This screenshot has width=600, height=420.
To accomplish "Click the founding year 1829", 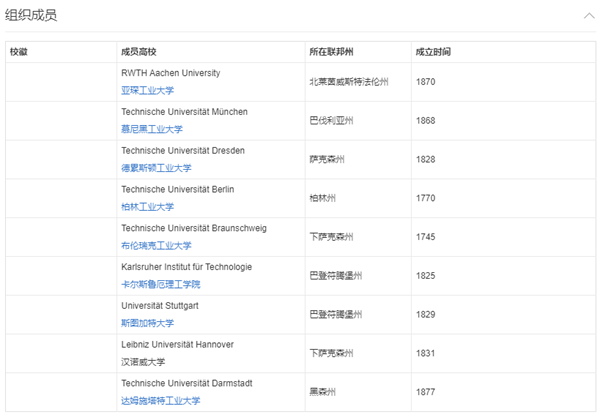I will tap(426, 314).
